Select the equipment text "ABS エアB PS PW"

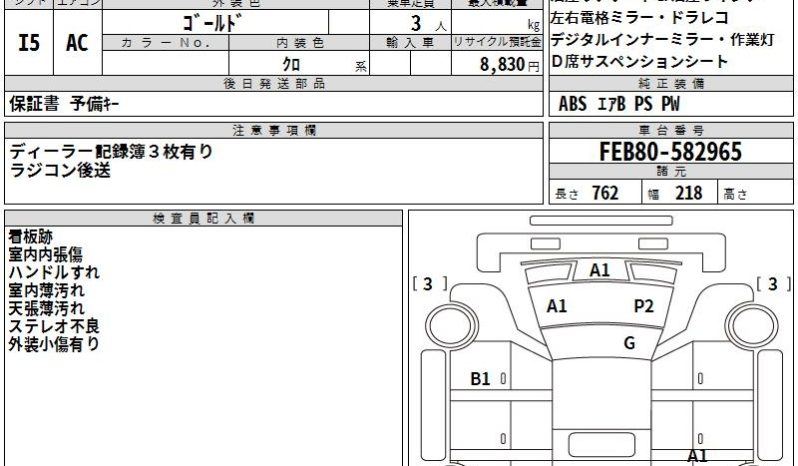[619, 104]
